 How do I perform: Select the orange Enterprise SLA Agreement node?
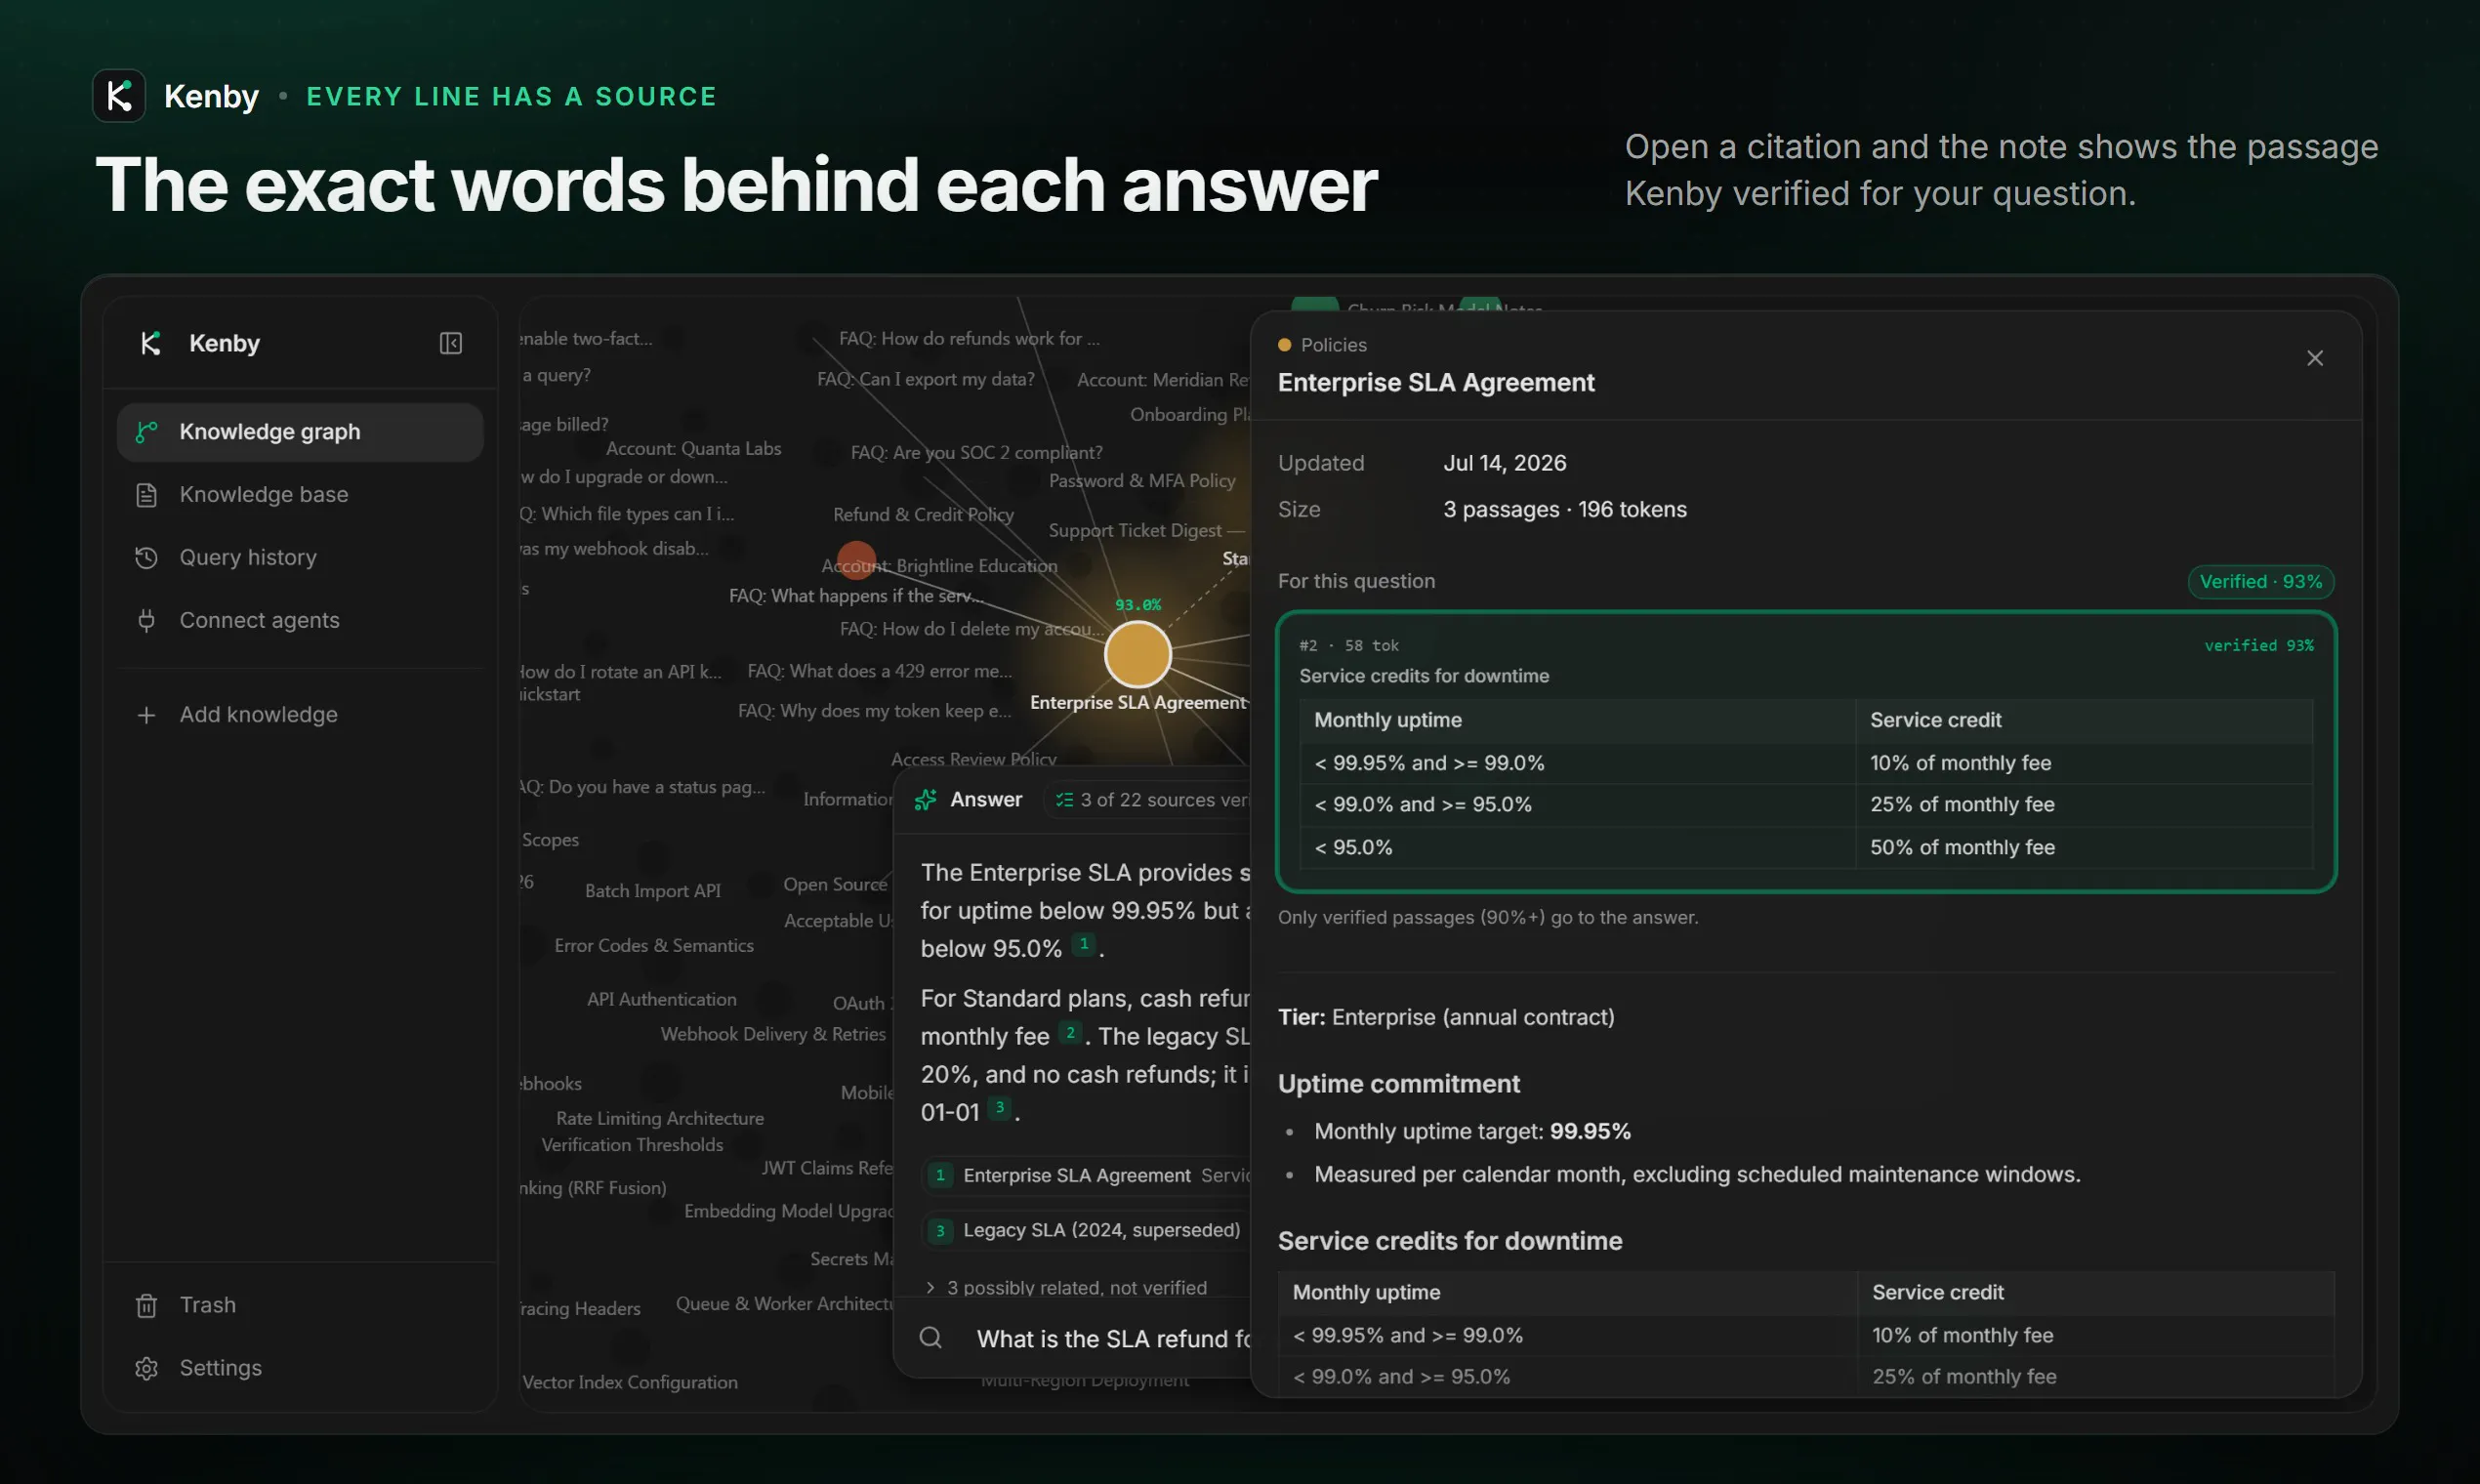coord(1137,654)
